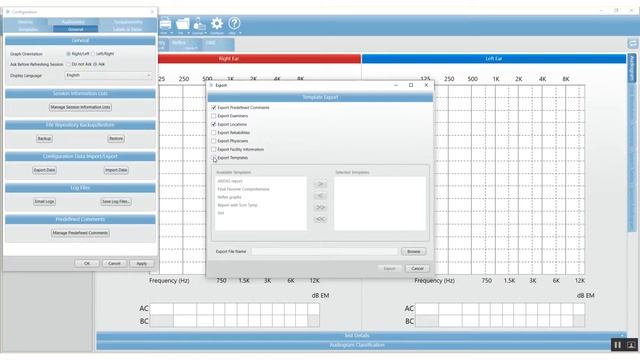640x360 pixels.
Task: Expand the File icon dropdown arrow
Action: (189, 33)
